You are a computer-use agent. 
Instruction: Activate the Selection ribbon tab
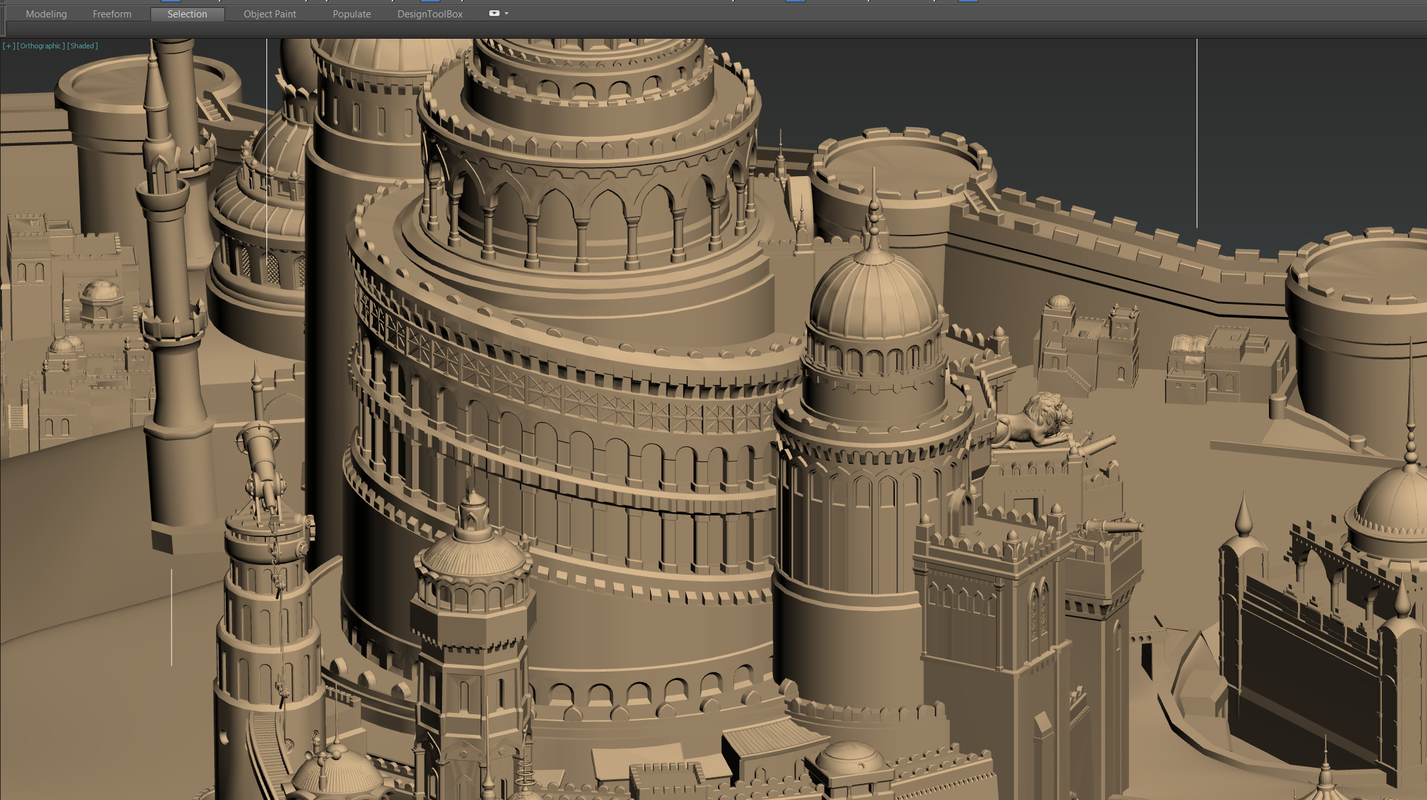pos(186,13)
